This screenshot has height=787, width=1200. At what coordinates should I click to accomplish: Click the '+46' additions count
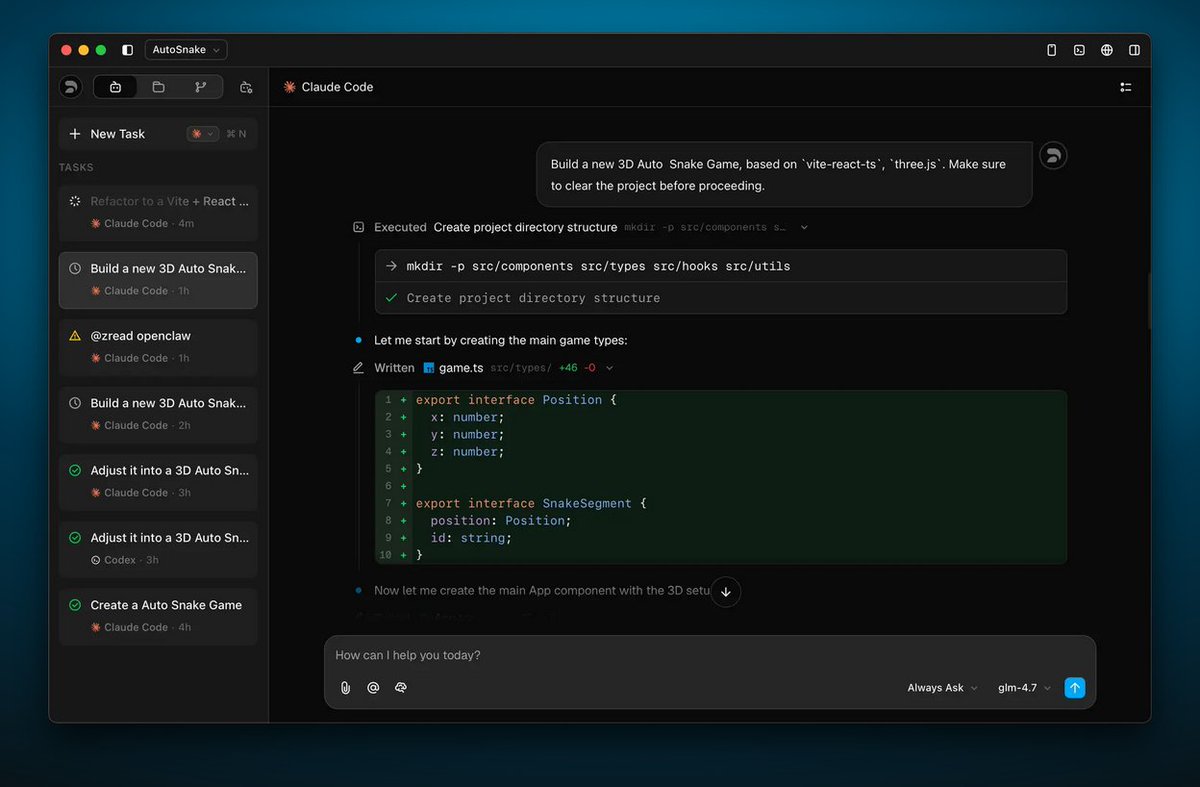(568, 368)
